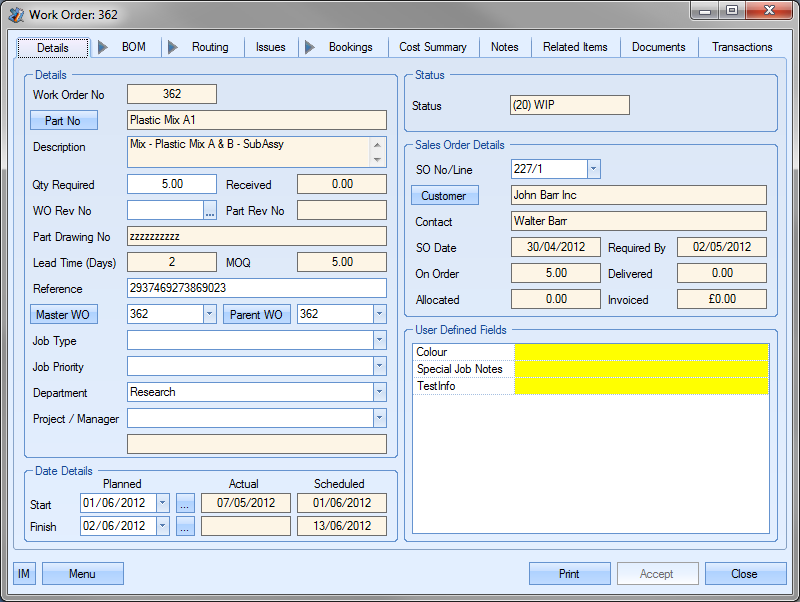800x602 pixels.
Task: Click the arrow icon before the Routing tab
Action: [x=172, y=47]
